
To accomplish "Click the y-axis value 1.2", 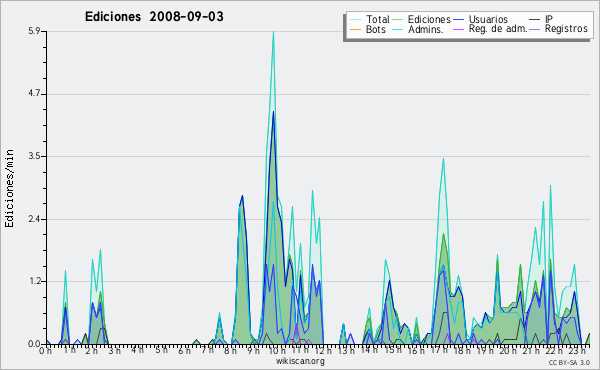I will (34, 282).
